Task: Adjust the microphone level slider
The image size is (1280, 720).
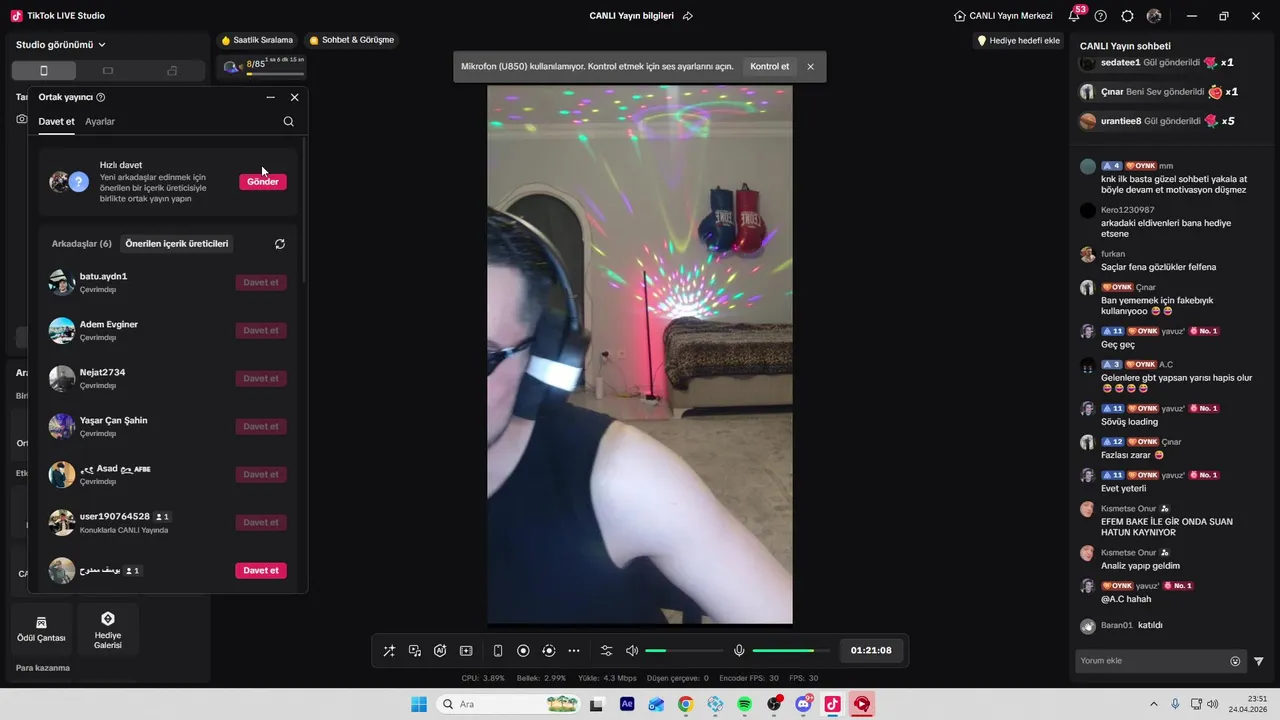Action: [791, 650]
